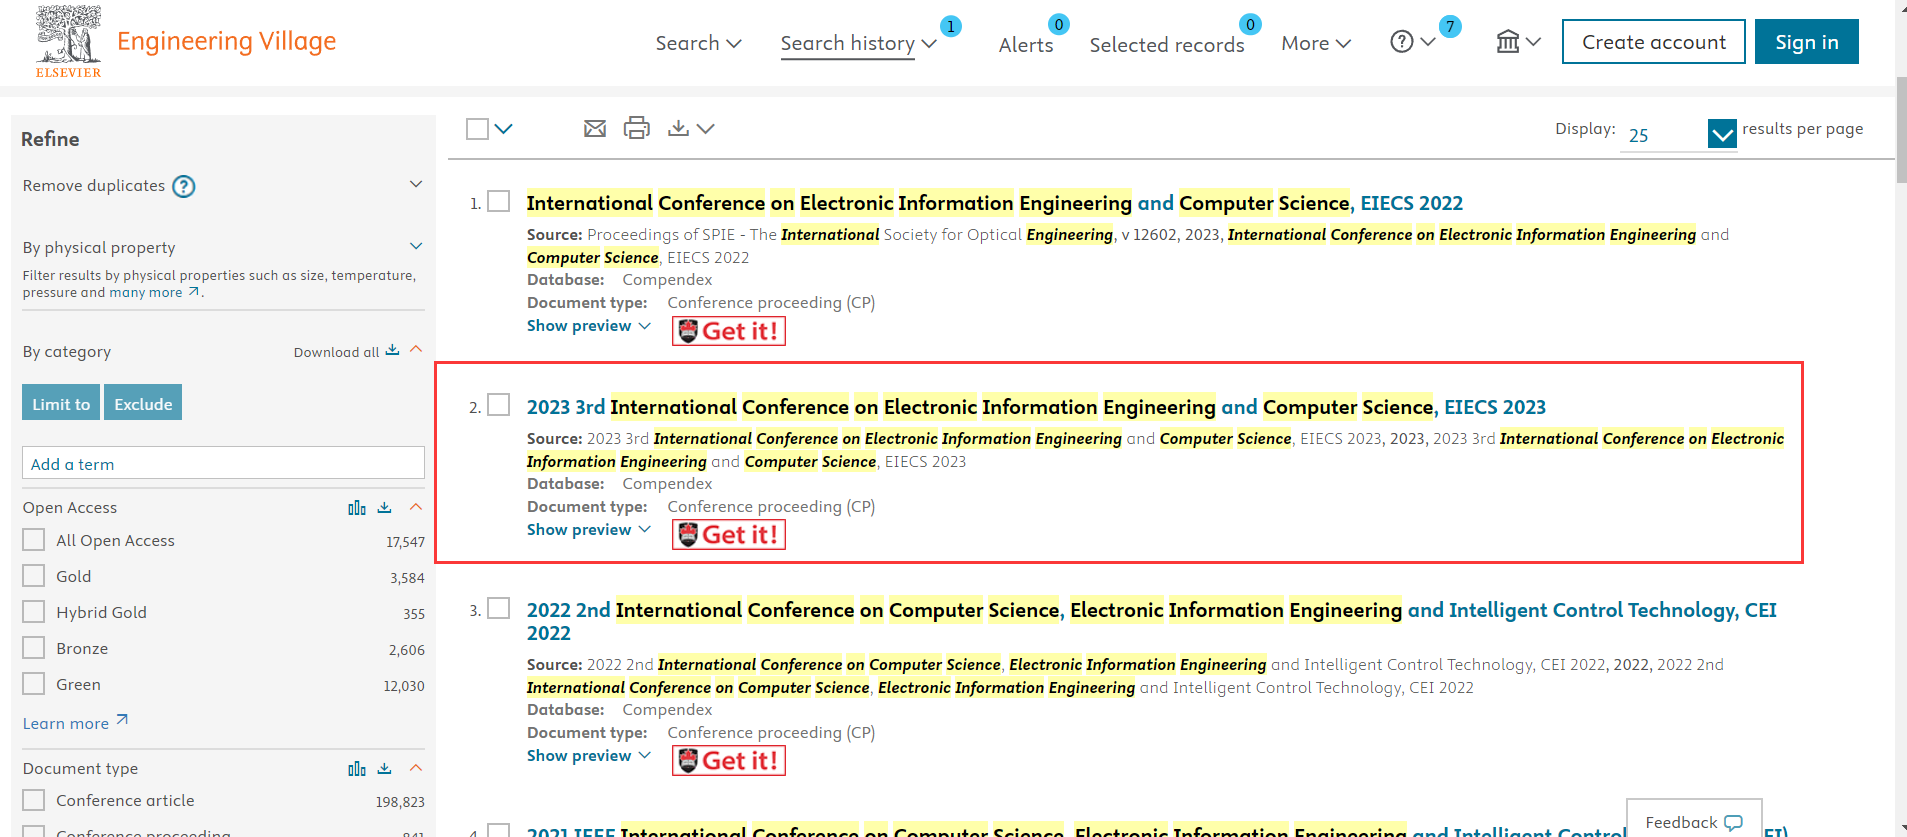The width and height of the screenshot is (1907, 837).
Task: Click the Engineering Village home link
Action: point(226,41)
